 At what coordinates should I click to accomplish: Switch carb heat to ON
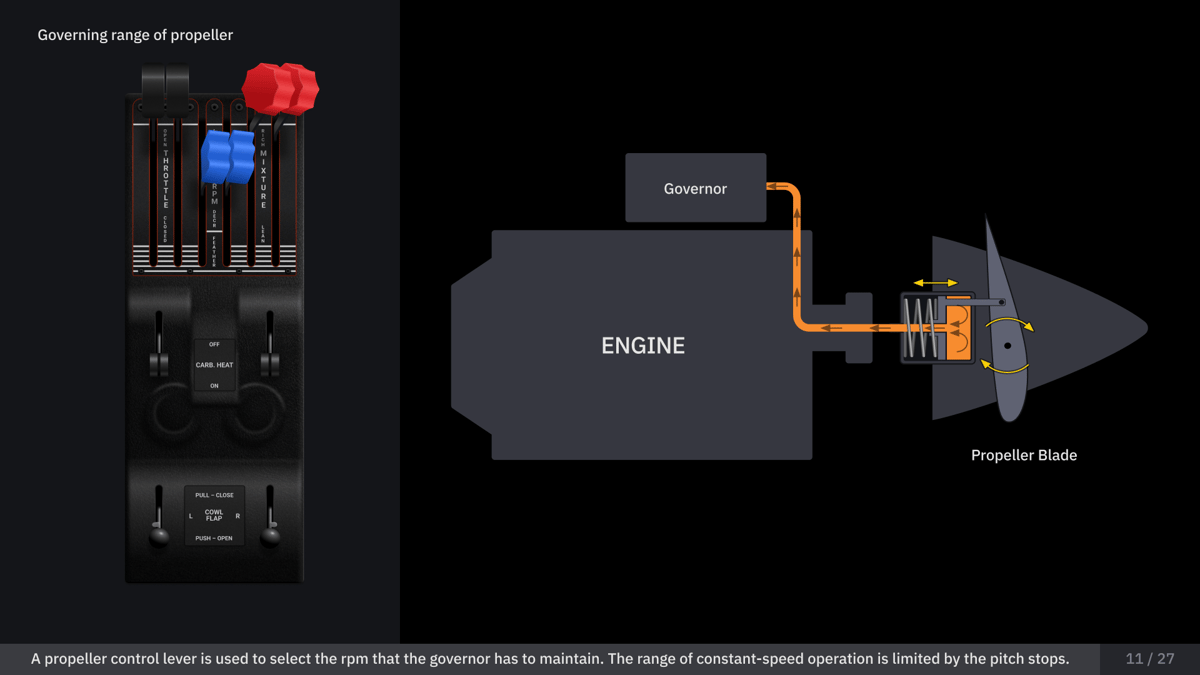coord(214,386)
